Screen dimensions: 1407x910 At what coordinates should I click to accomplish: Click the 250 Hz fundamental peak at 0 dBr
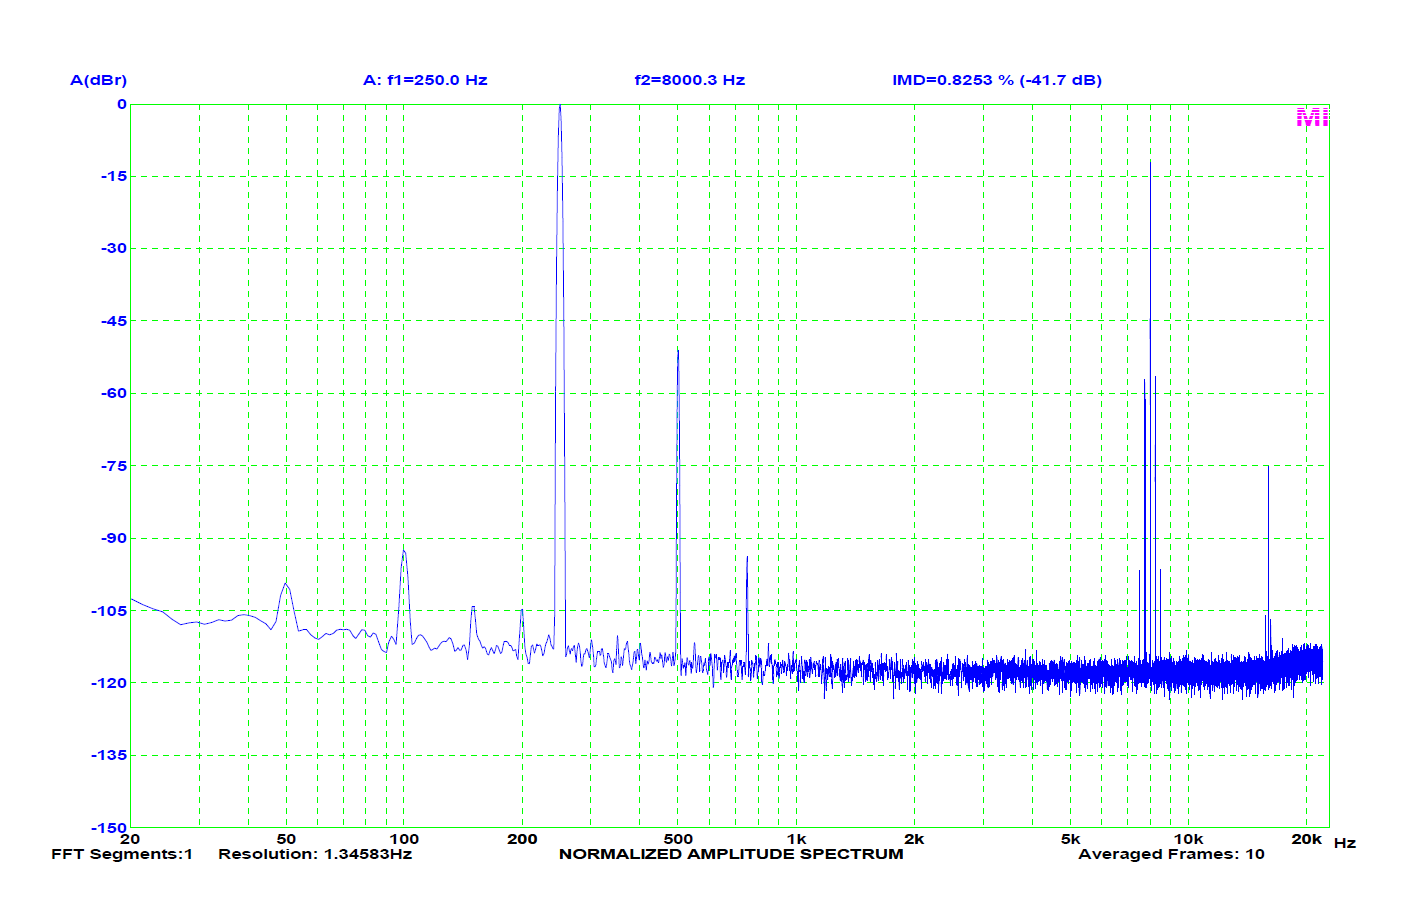(x=560, y=108)
